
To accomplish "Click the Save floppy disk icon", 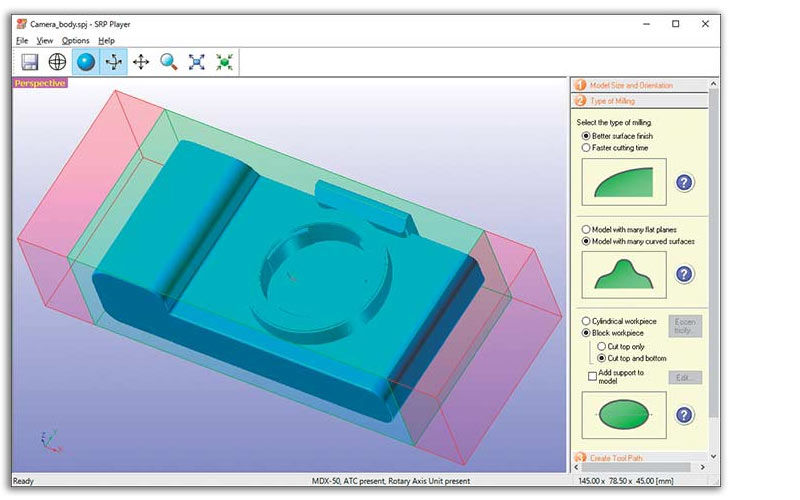I will 29,62.
